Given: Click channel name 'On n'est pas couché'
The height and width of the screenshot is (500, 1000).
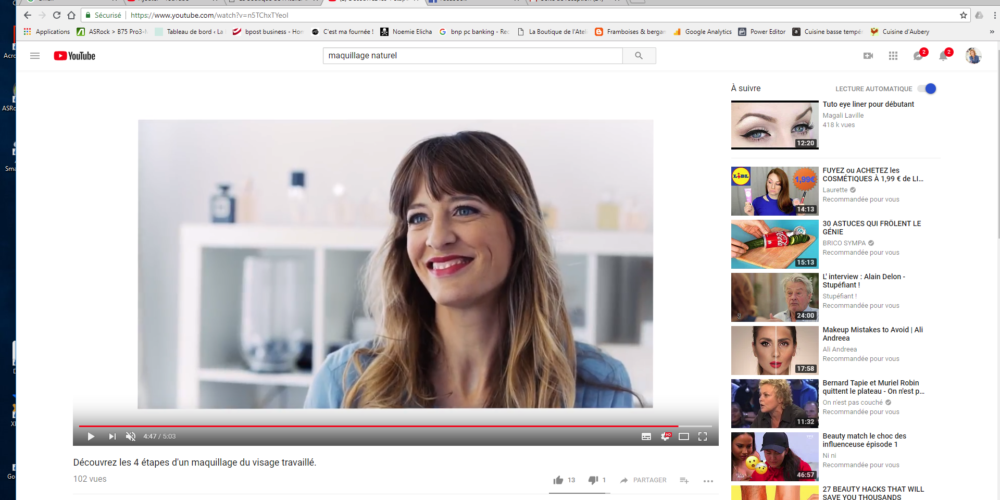Looking at the screenshot, I should coord(853,402).
